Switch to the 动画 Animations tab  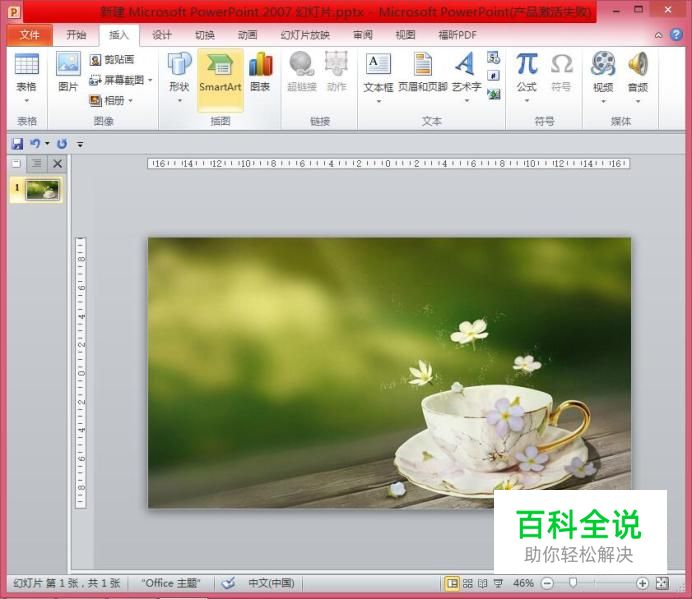pos(247,35)
